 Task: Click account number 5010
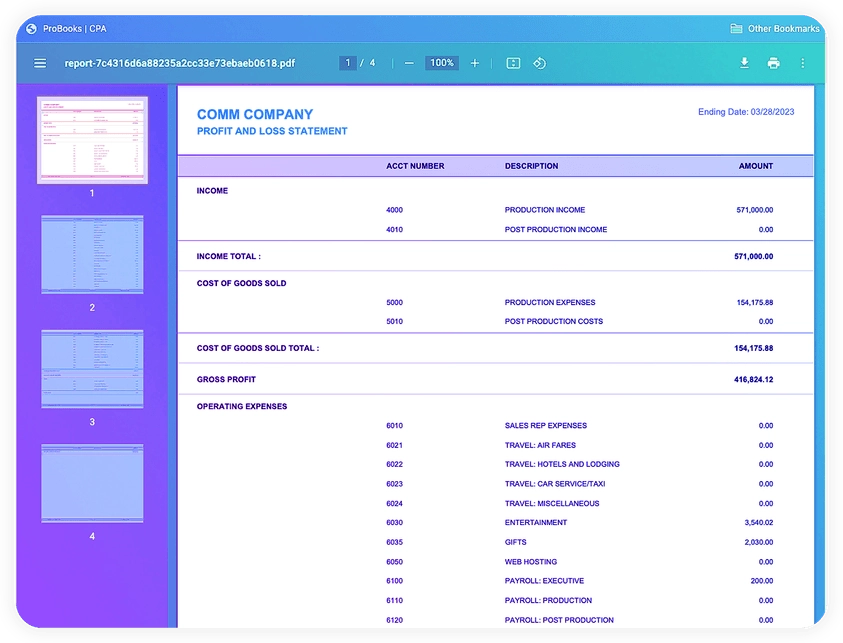tap(394, 322)
